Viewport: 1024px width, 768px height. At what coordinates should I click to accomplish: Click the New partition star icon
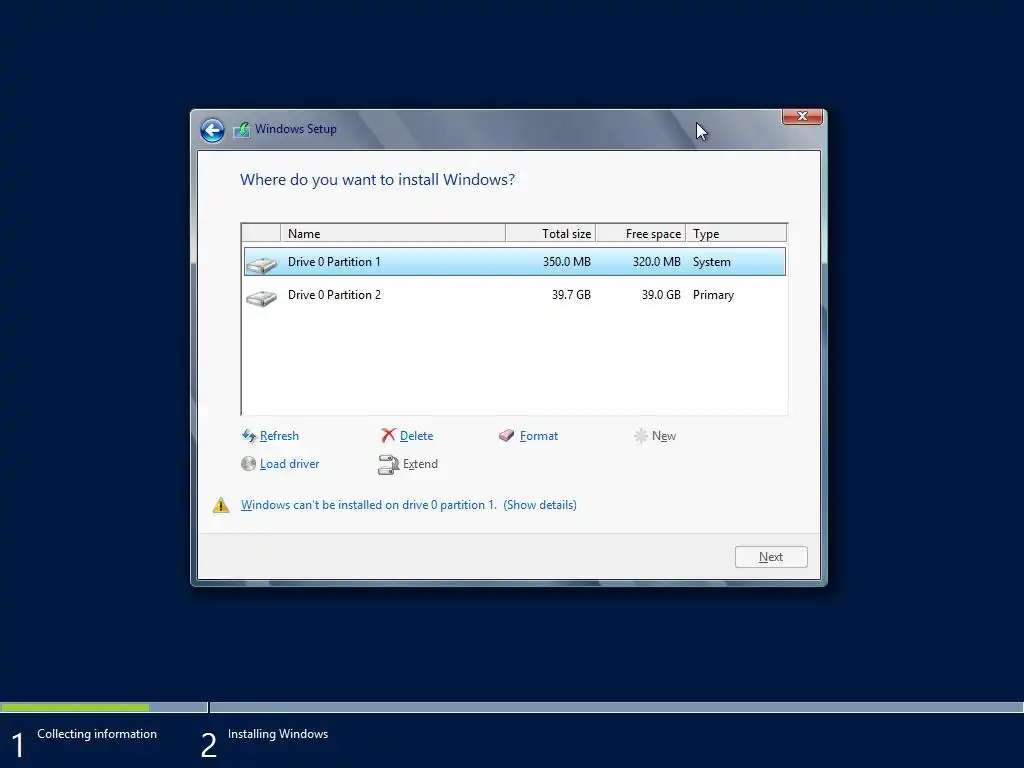[x=641, y=436]
